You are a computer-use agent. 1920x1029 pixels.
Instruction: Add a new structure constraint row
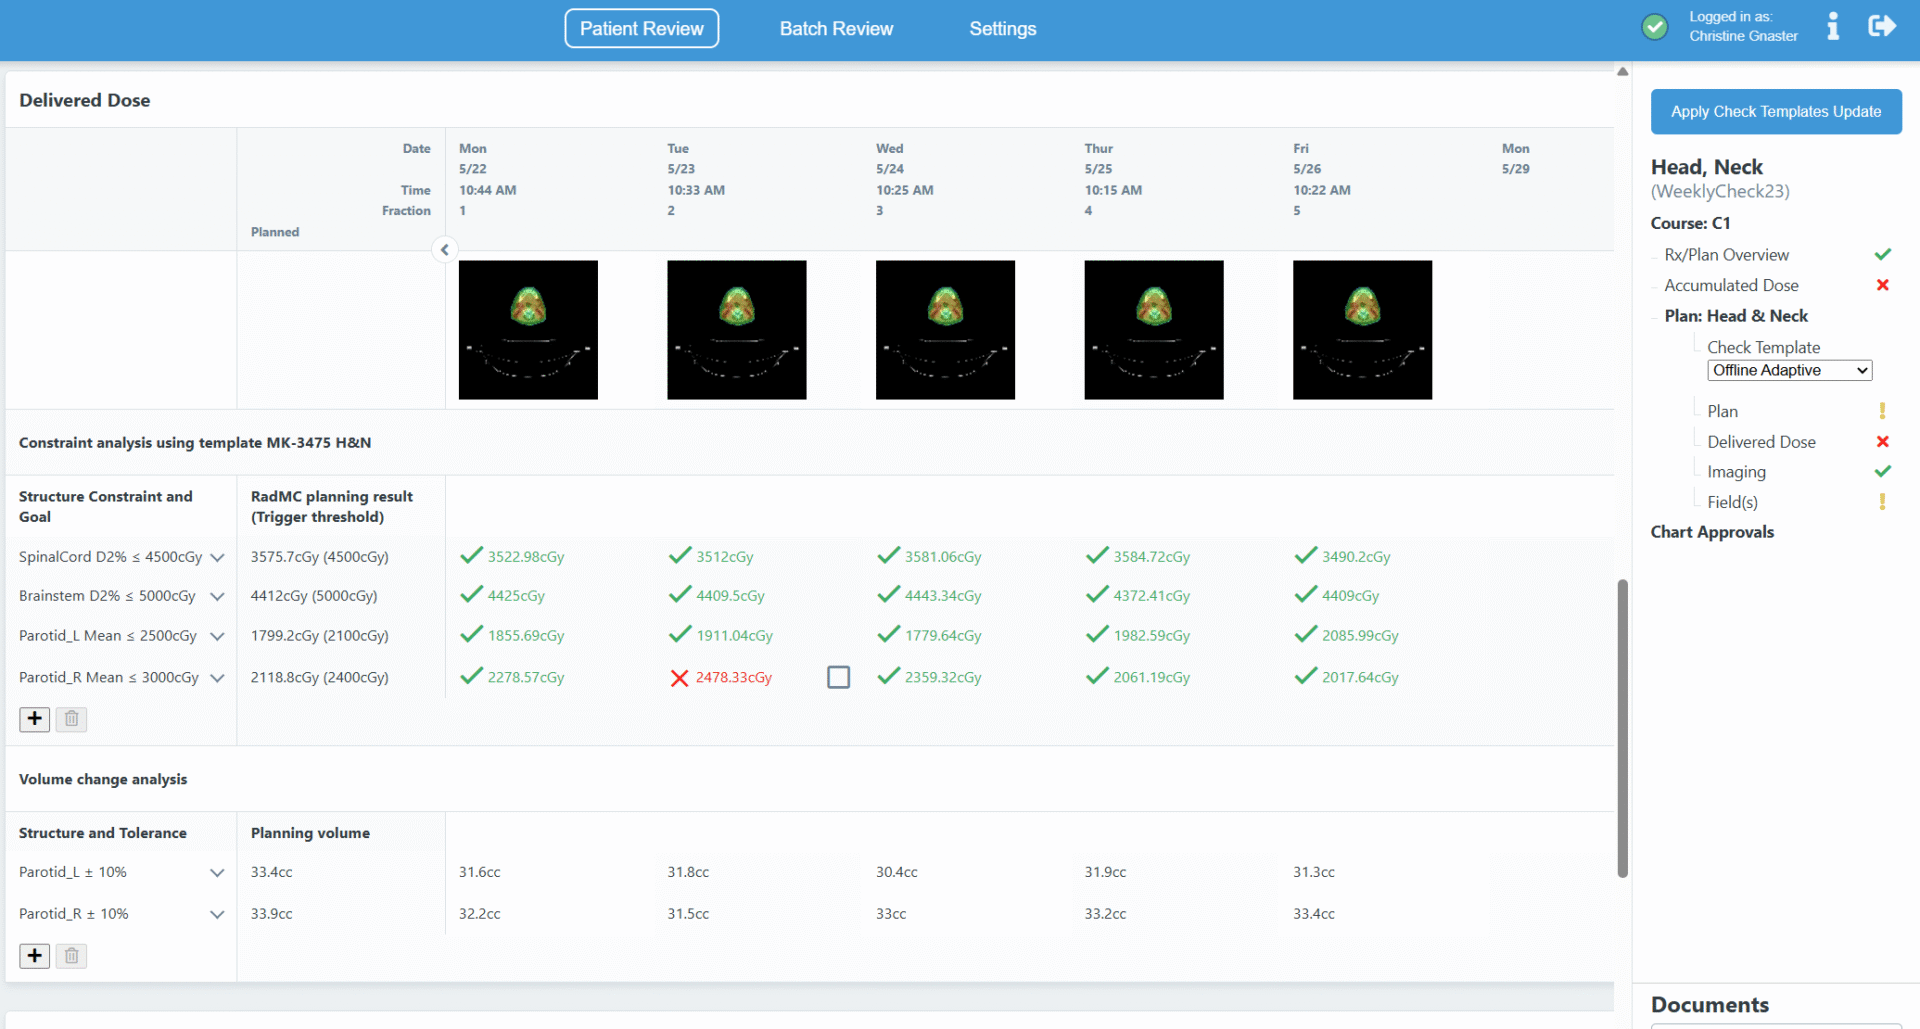(34, 719)
